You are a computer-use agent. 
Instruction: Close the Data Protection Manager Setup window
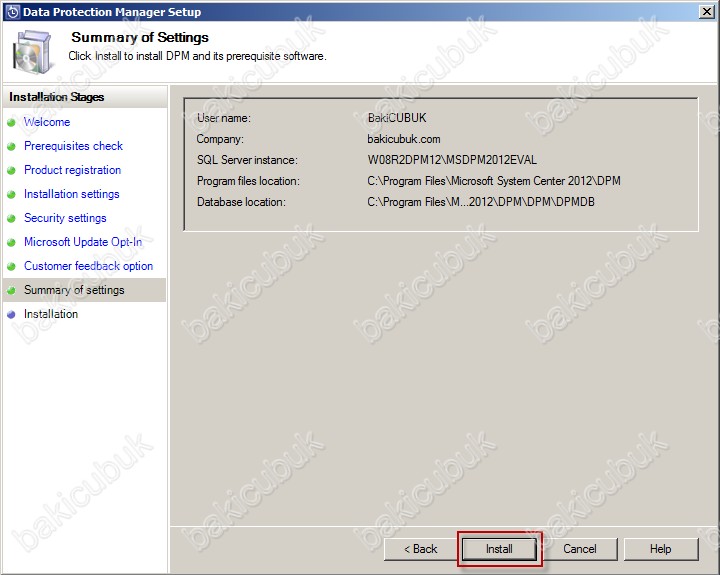[706, 11]
